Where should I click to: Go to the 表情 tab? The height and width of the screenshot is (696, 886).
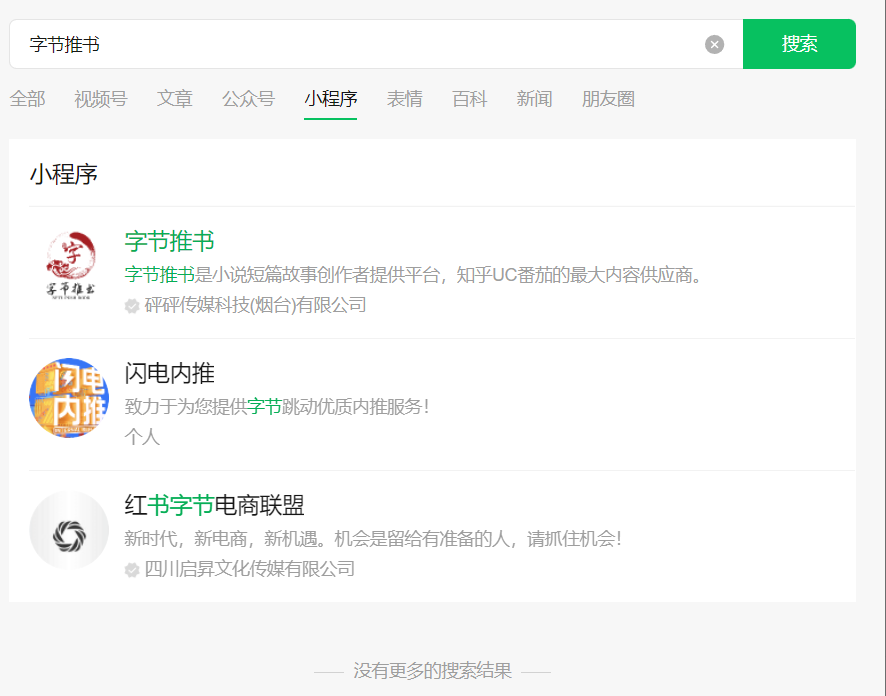pos(405,99)
